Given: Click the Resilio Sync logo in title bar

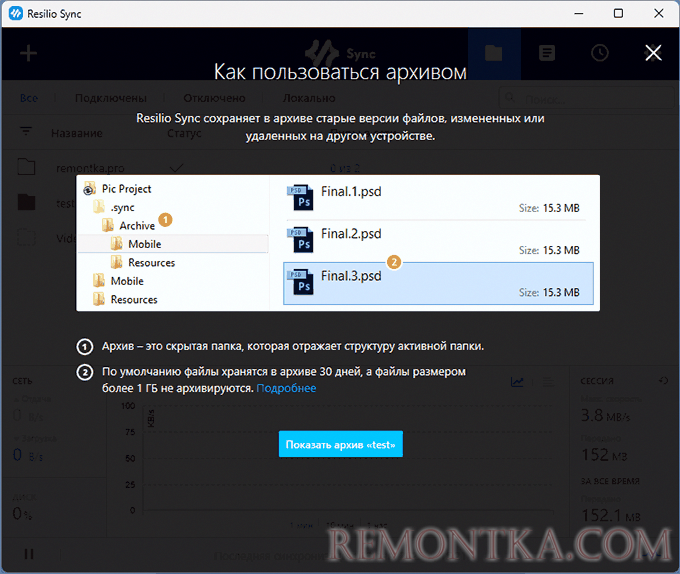Looking at the screenshot, I should [x=16, y=14].
